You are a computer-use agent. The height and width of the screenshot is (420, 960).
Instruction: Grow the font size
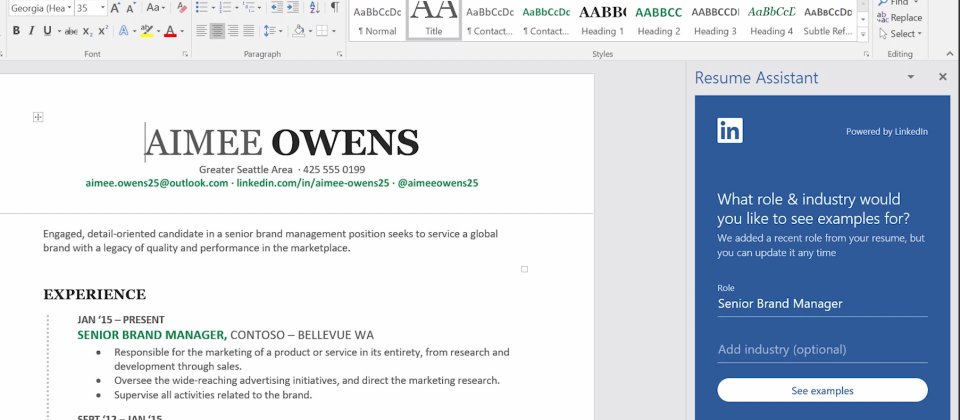tap(115, 8)
